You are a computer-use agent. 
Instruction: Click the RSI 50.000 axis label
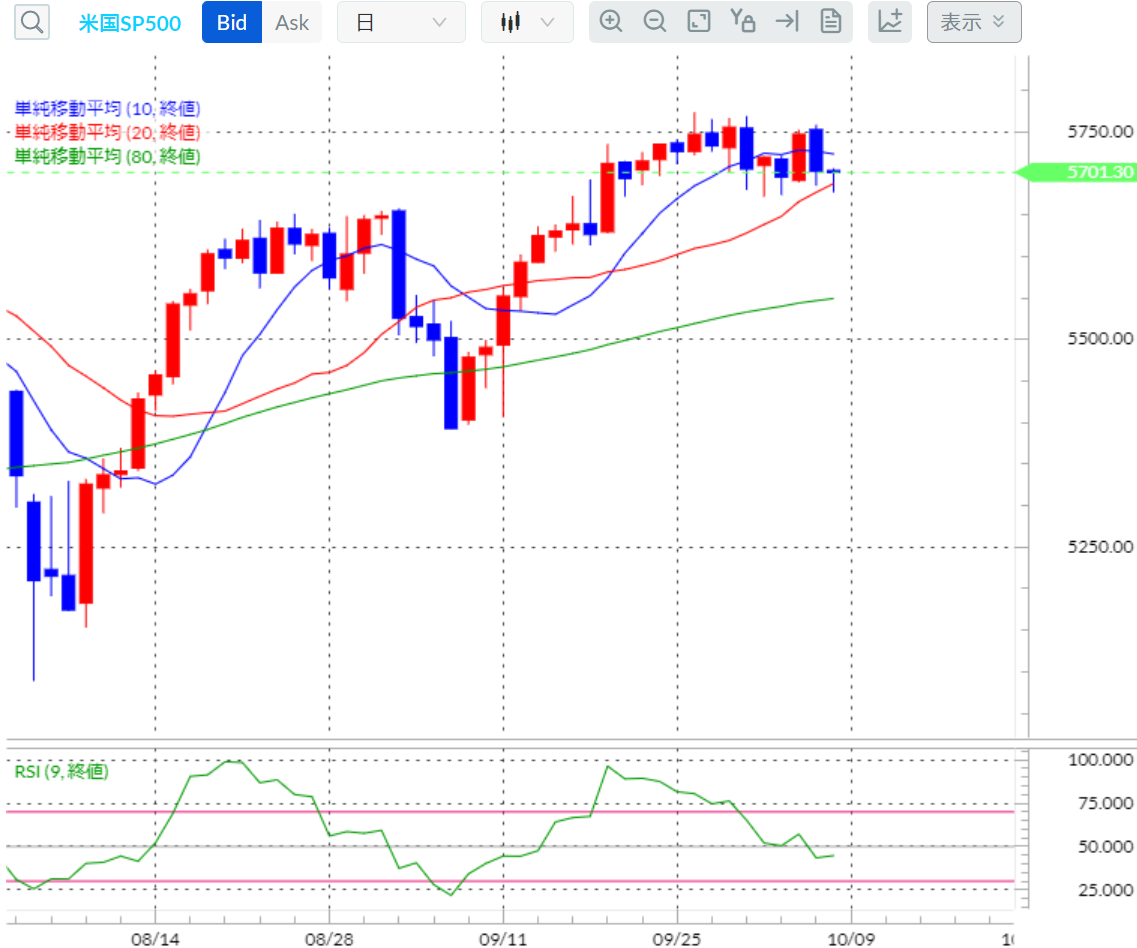tap(1105, 846)
